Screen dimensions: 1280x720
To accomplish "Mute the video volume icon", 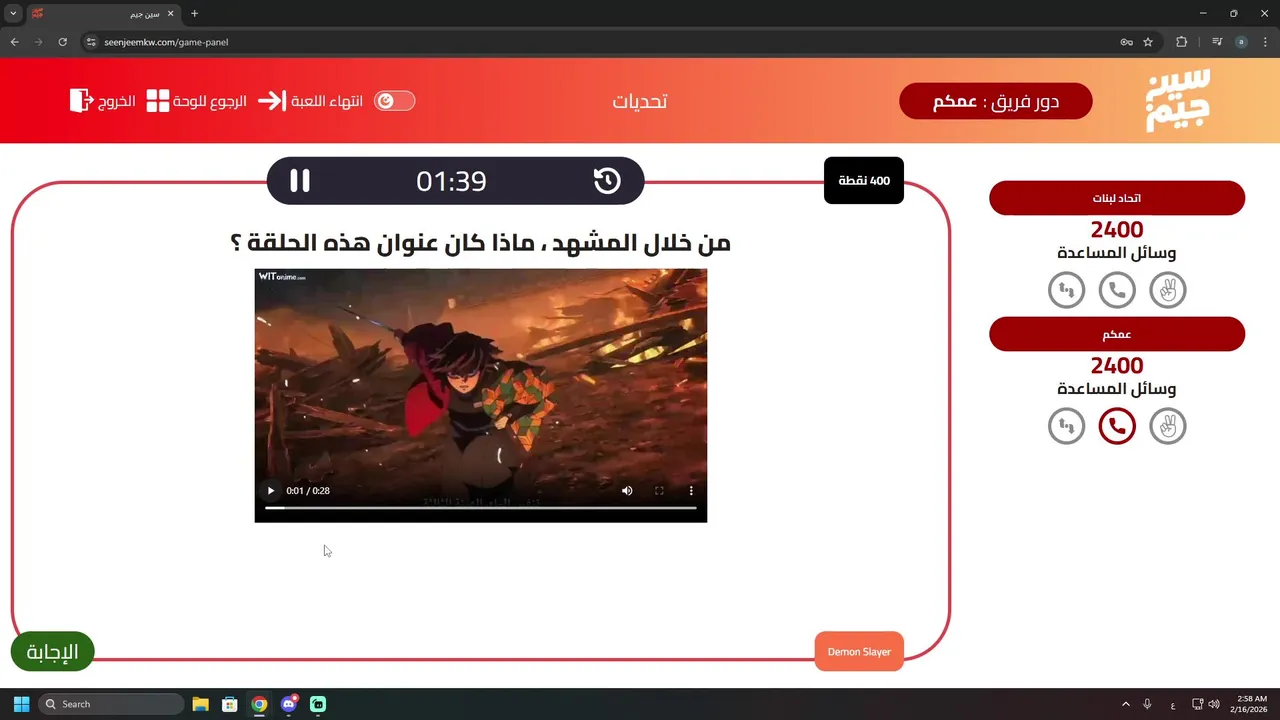I will pos(627,491).
